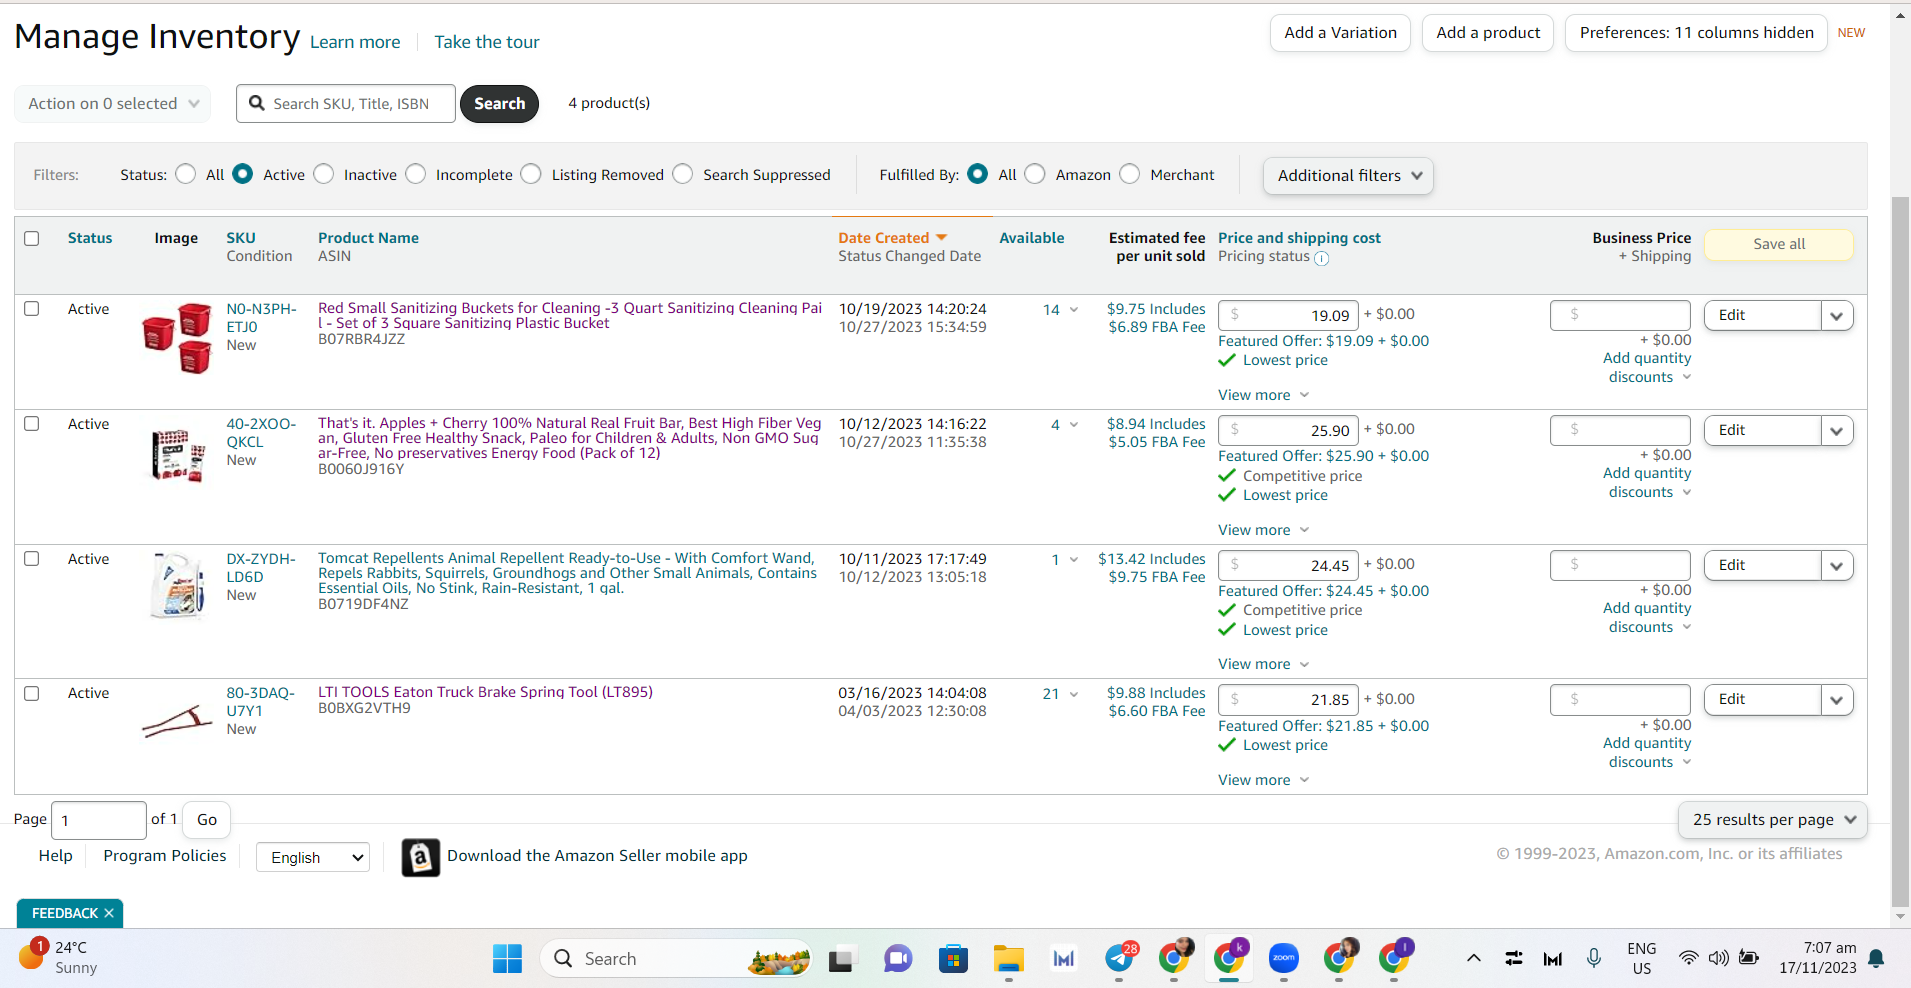Click the LTI TOOLS brake spring tool image
This screenshot has height=988, width=1911.
pyautogui.click(x=177, y=721)
